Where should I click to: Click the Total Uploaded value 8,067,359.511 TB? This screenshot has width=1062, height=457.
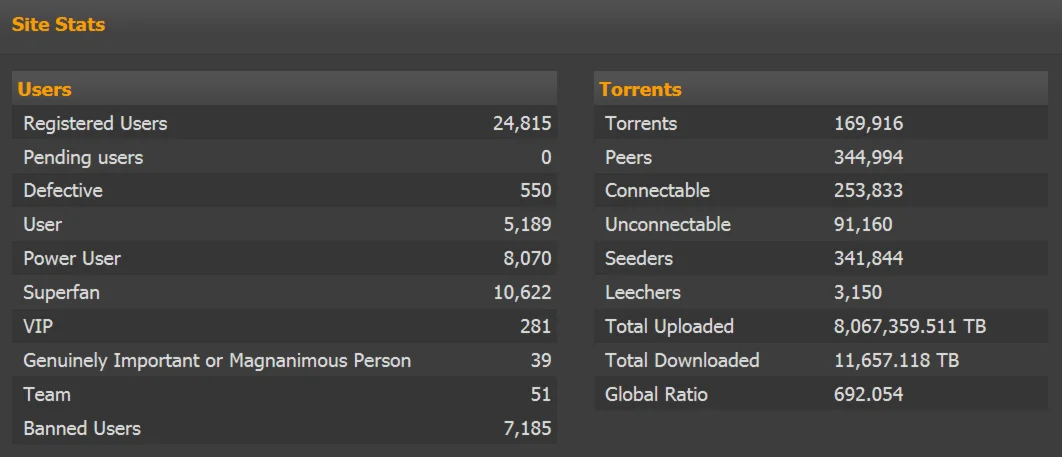[910, 326]
